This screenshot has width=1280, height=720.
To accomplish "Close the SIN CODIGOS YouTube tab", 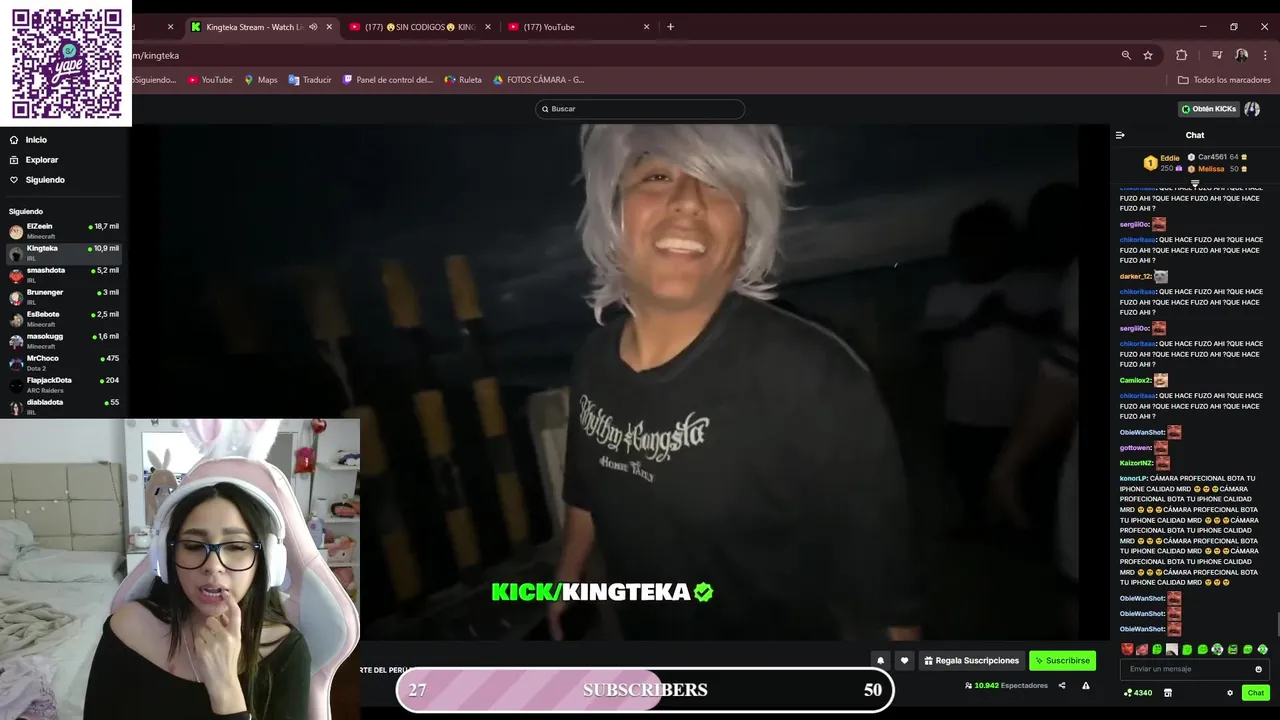I will tap(488, 27).
